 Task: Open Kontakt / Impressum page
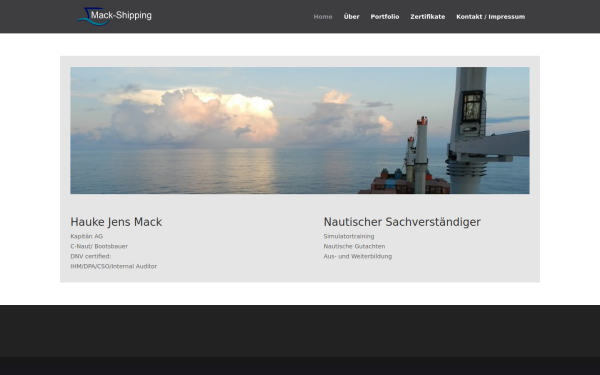491,17
